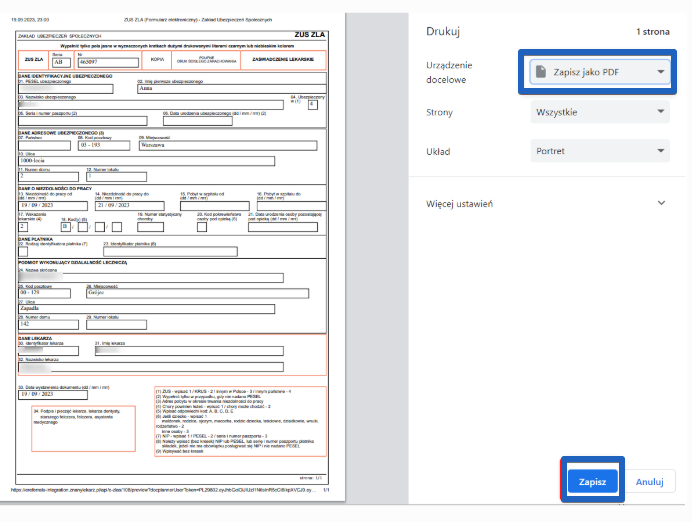The width and height of the screenshot is (692, 522).
Task: Click the Zapisz button
Action: (592, 481)
